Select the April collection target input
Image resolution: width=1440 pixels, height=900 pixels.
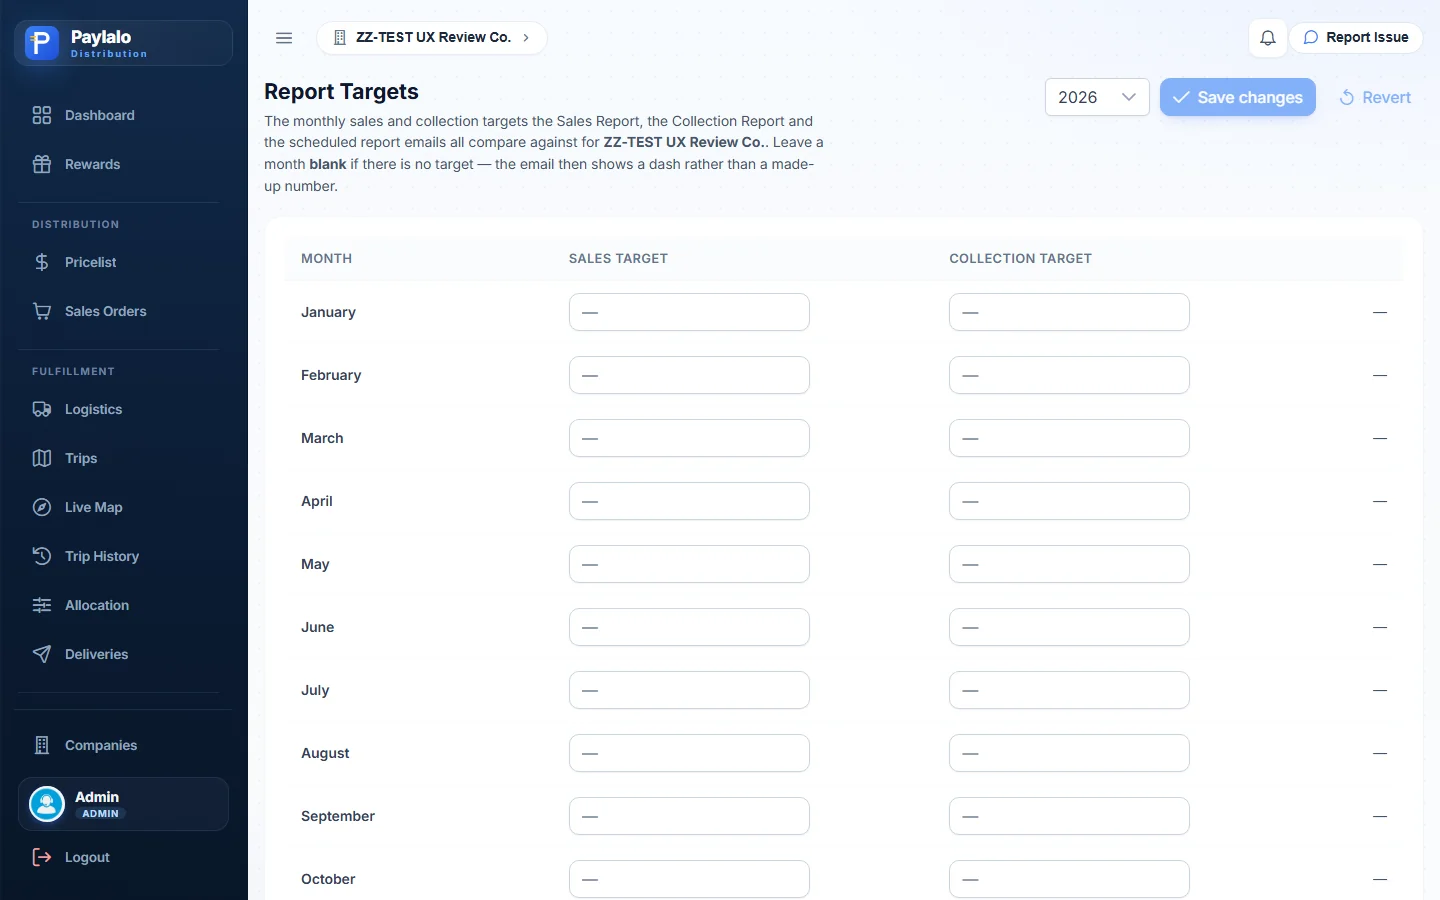1069,501
